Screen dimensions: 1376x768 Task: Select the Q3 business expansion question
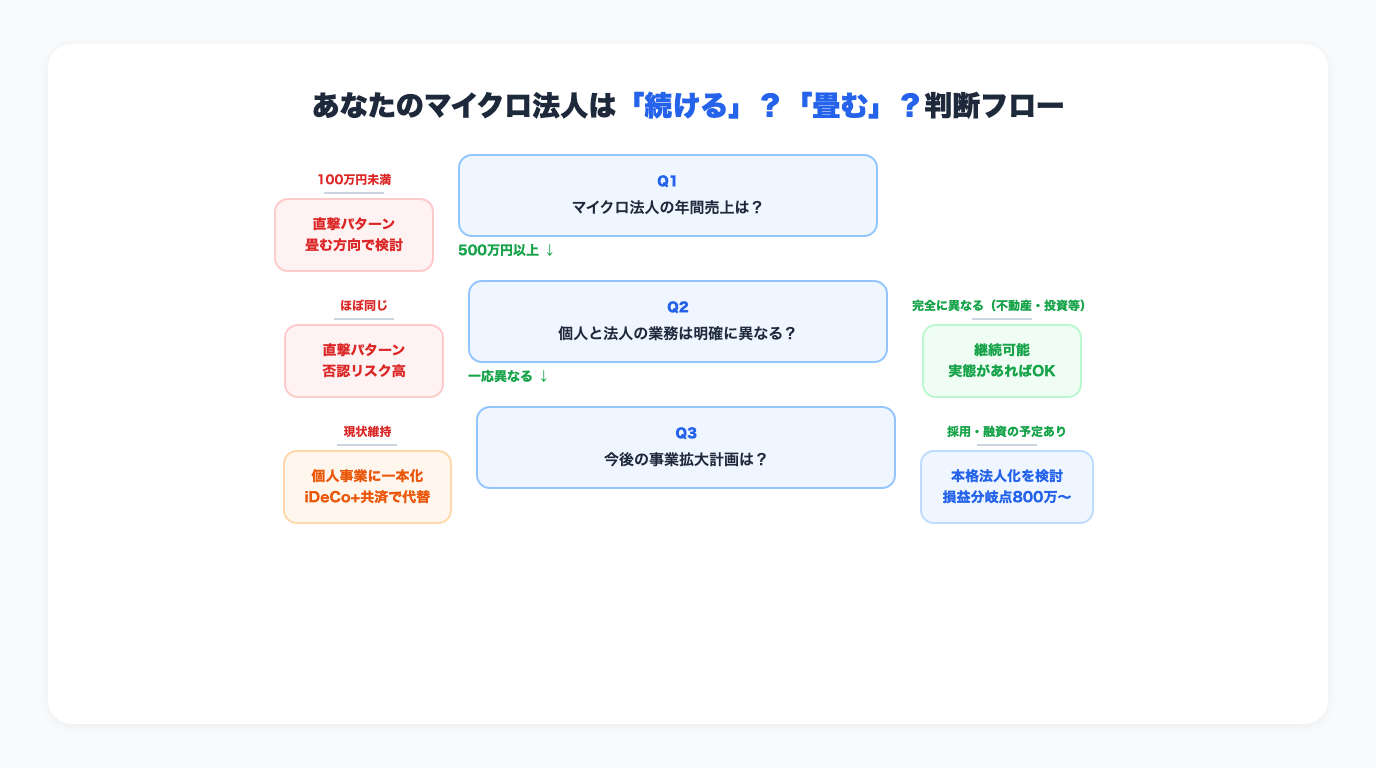click(x=685, y=447)
